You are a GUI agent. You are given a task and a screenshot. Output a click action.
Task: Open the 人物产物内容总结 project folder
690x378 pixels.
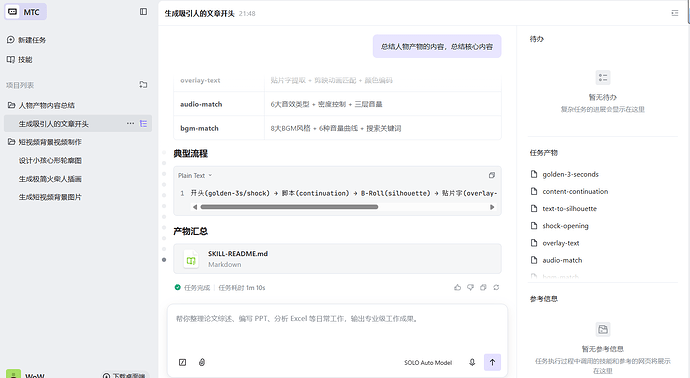(42, 105)
